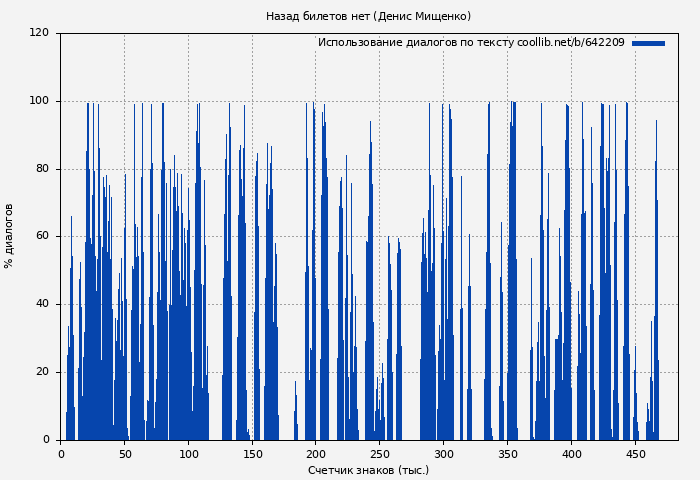The height and width of the screenshot is (480, 700).
Task: Click the 100 tick label on the y-axis
Action: [x=39, y=101]
